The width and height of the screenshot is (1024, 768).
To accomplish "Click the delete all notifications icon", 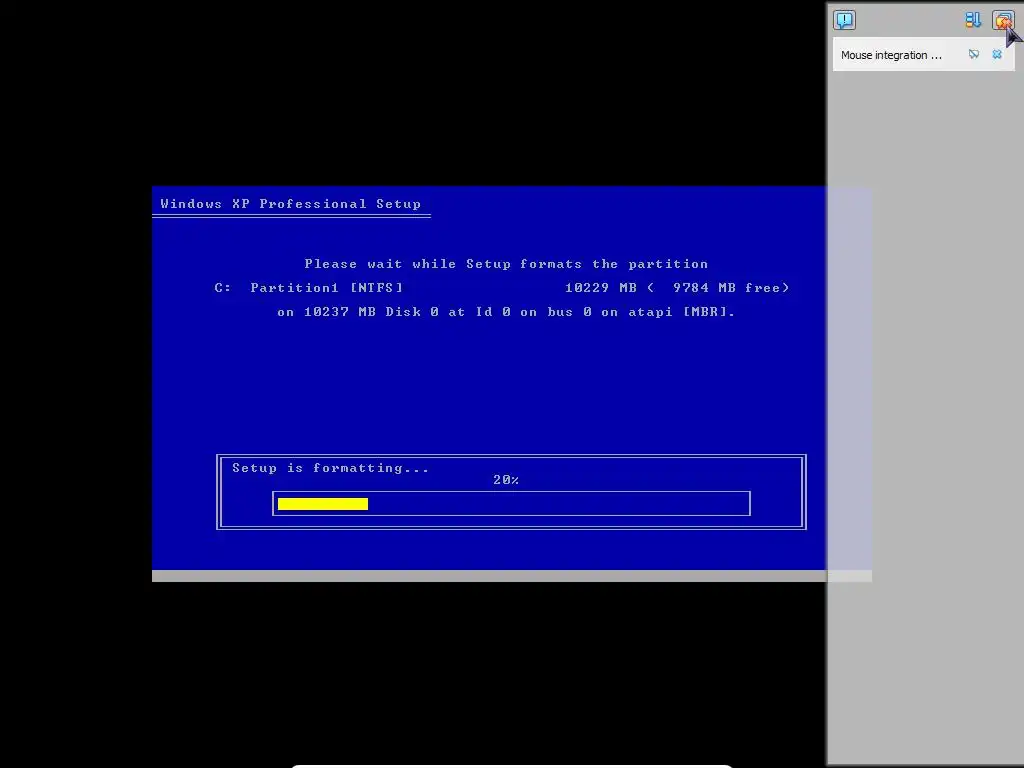I will coord(1003,20).
